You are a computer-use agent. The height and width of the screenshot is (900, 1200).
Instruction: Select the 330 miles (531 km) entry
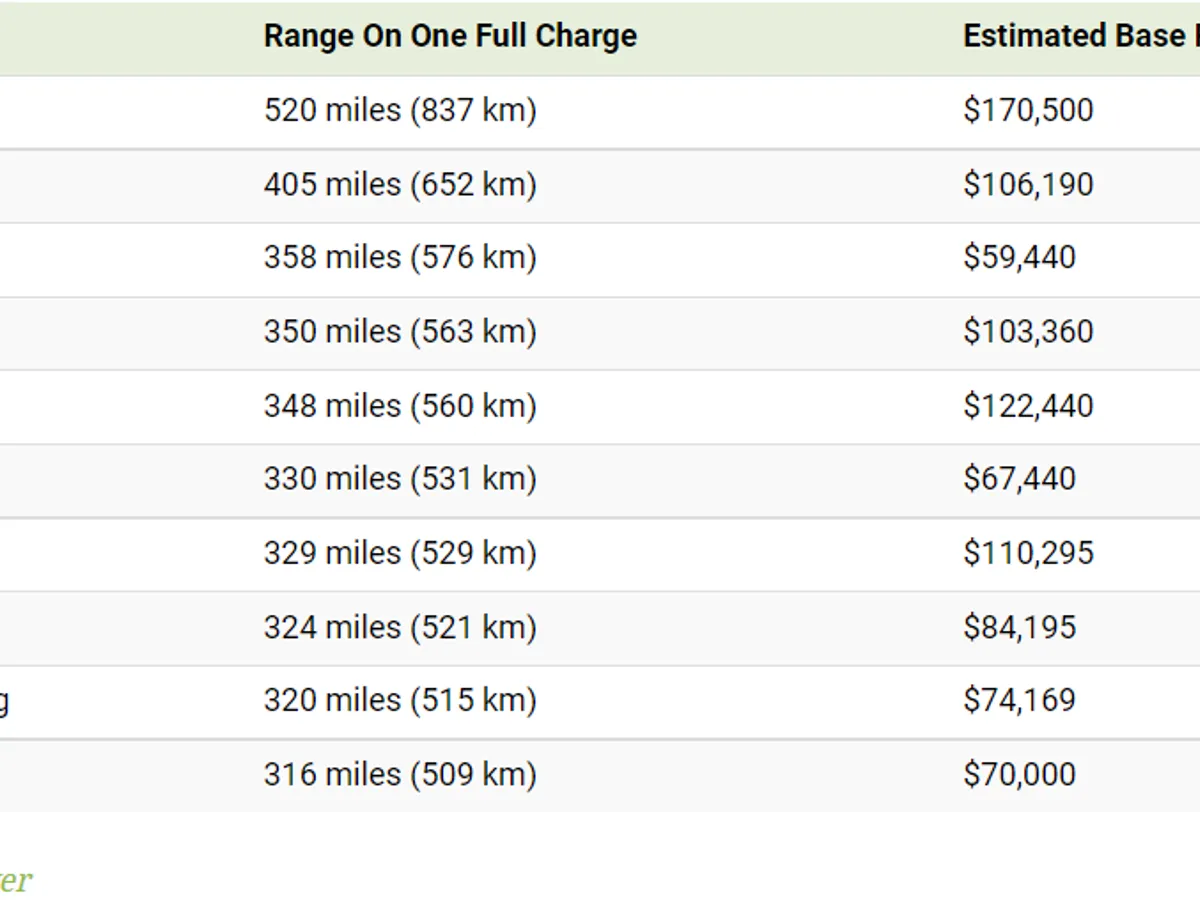point(400,479)
